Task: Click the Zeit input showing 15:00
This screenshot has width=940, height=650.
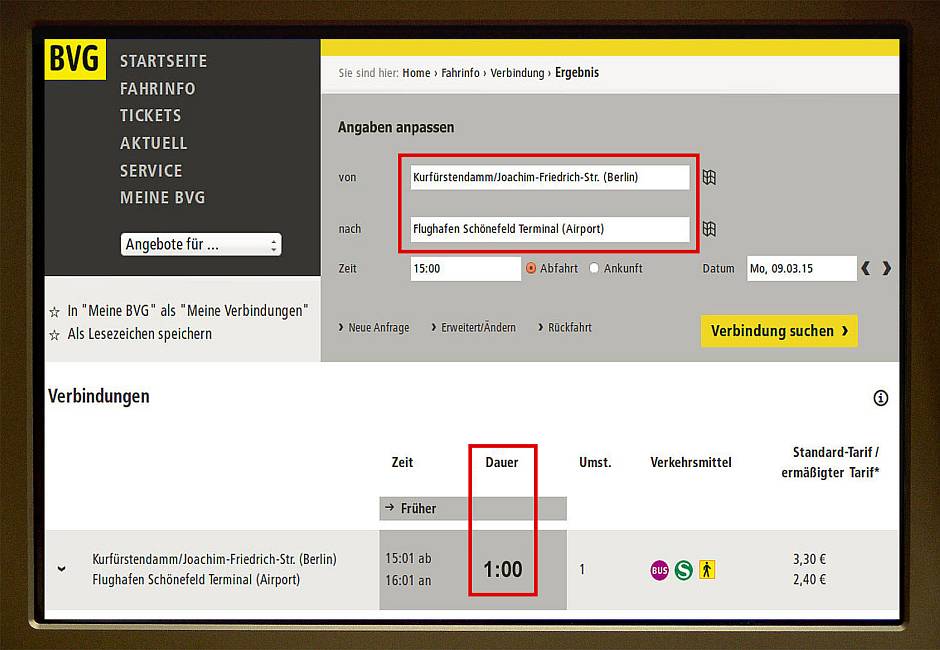Action: (x=465, y=268)
